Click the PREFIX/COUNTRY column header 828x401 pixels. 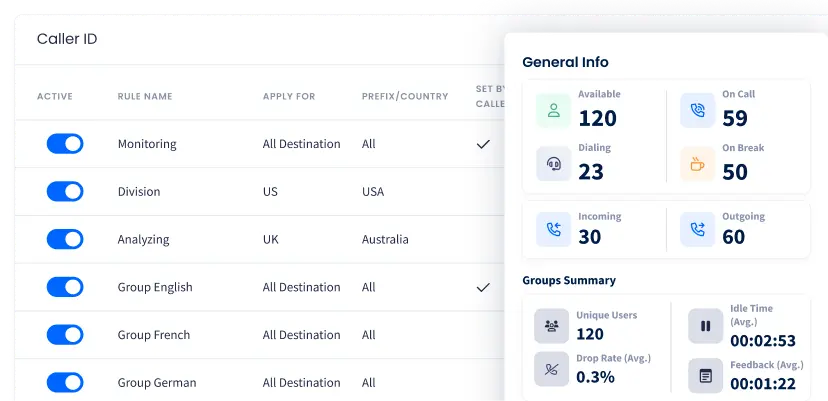coord(405,97)
